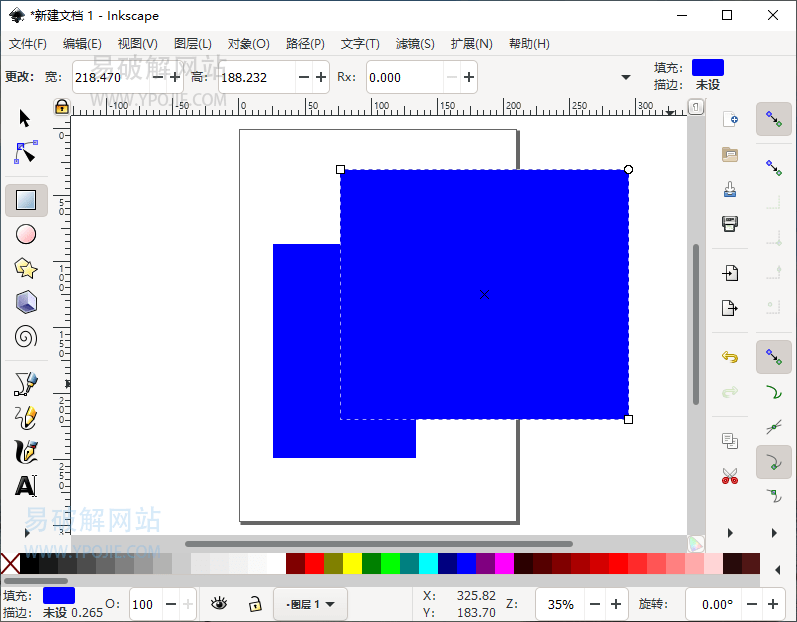Image resolution: width=797 pixels, height=622 pixels.
Task: Open the 编辑(E) menu
Action: pos(82,44)
